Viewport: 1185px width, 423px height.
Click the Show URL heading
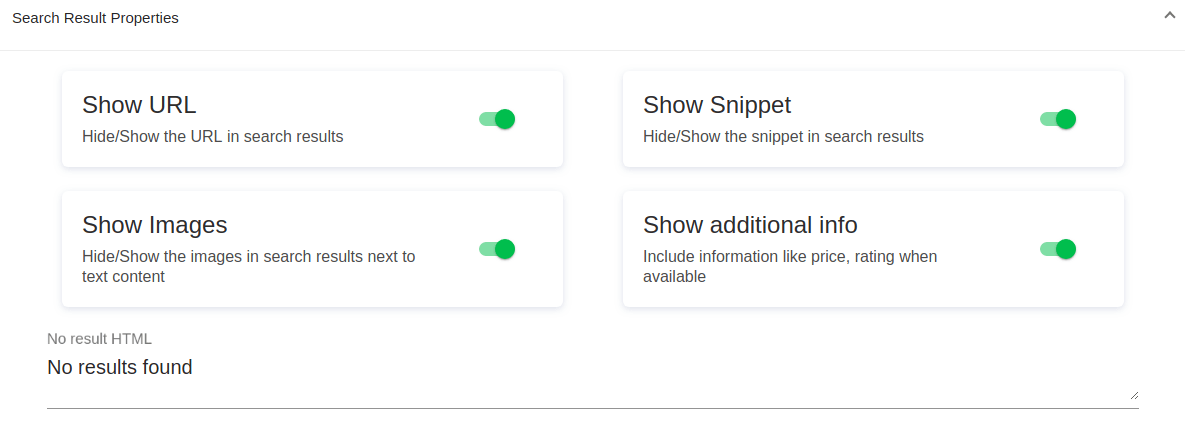[x=139, y=105]
